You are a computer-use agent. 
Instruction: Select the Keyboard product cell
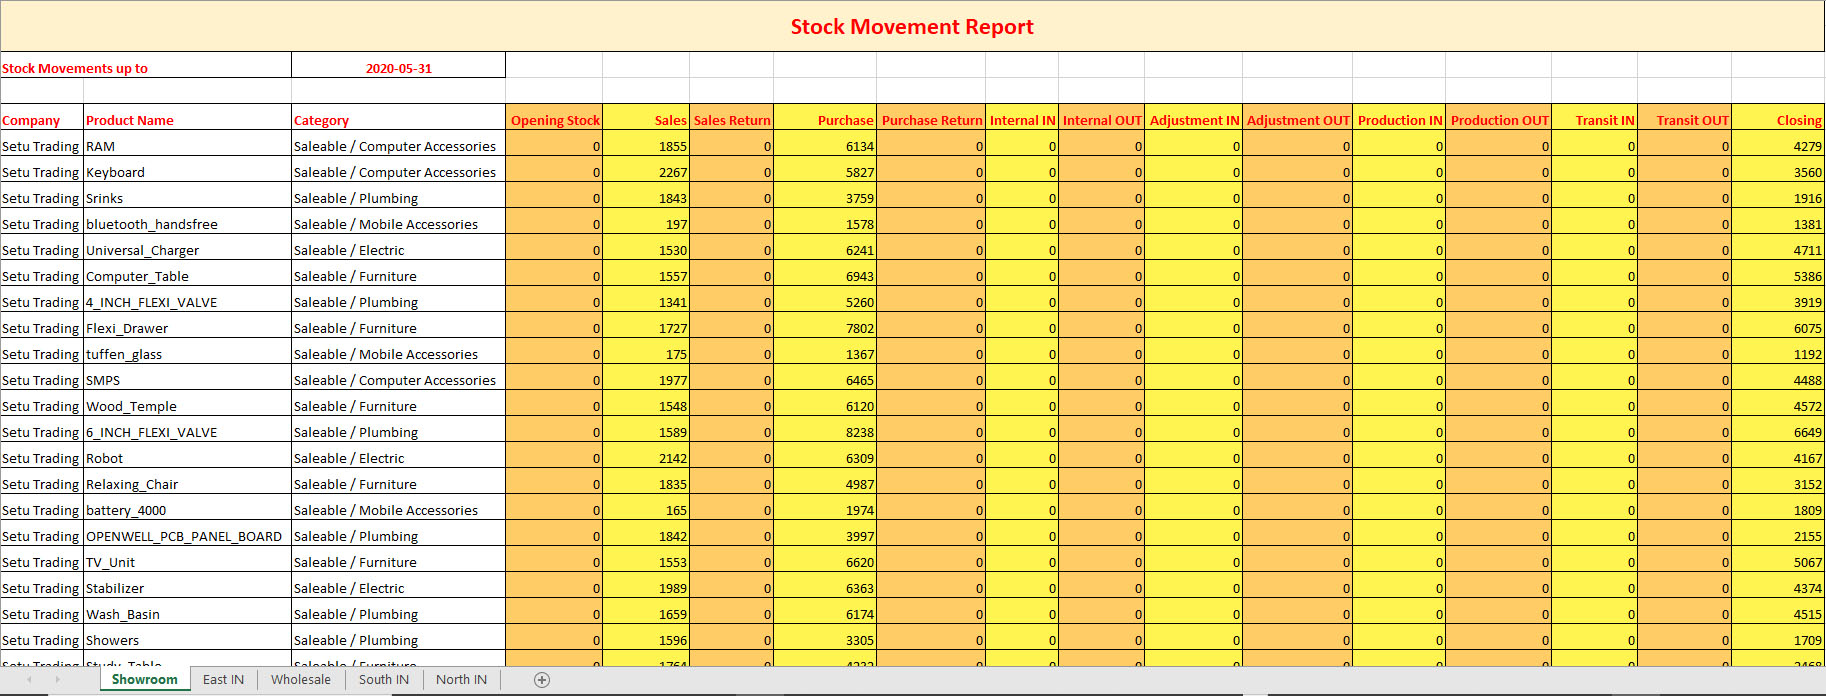click(x=187, y=169)
